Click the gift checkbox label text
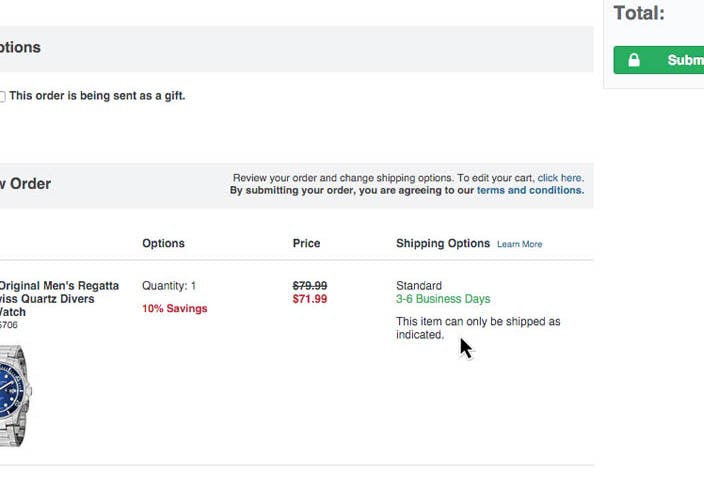This screenshot has width=704, height=497. pyautogui.click(x=97, y=96)
